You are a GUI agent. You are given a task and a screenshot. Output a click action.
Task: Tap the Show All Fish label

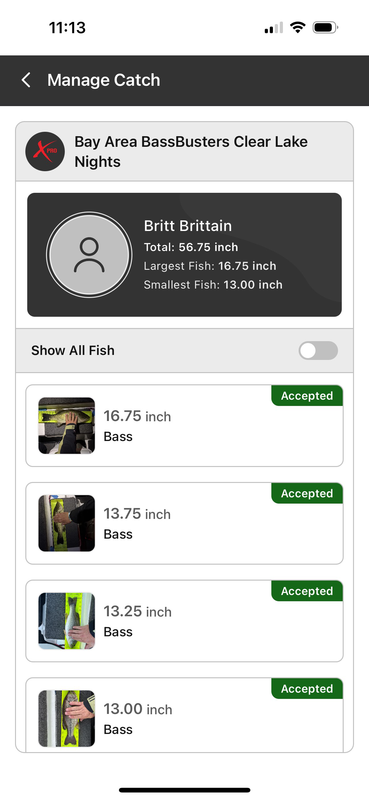73,351
